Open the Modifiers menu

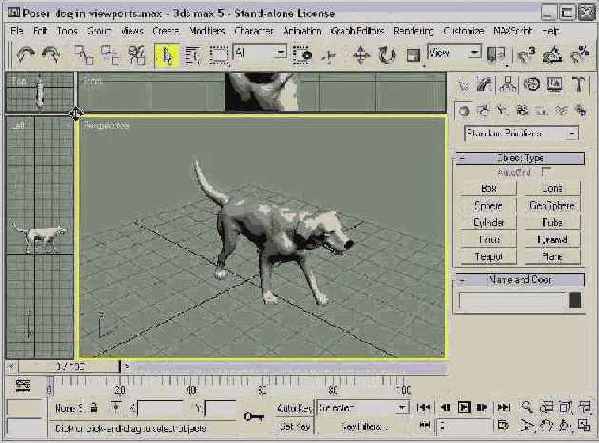(207, 31)
